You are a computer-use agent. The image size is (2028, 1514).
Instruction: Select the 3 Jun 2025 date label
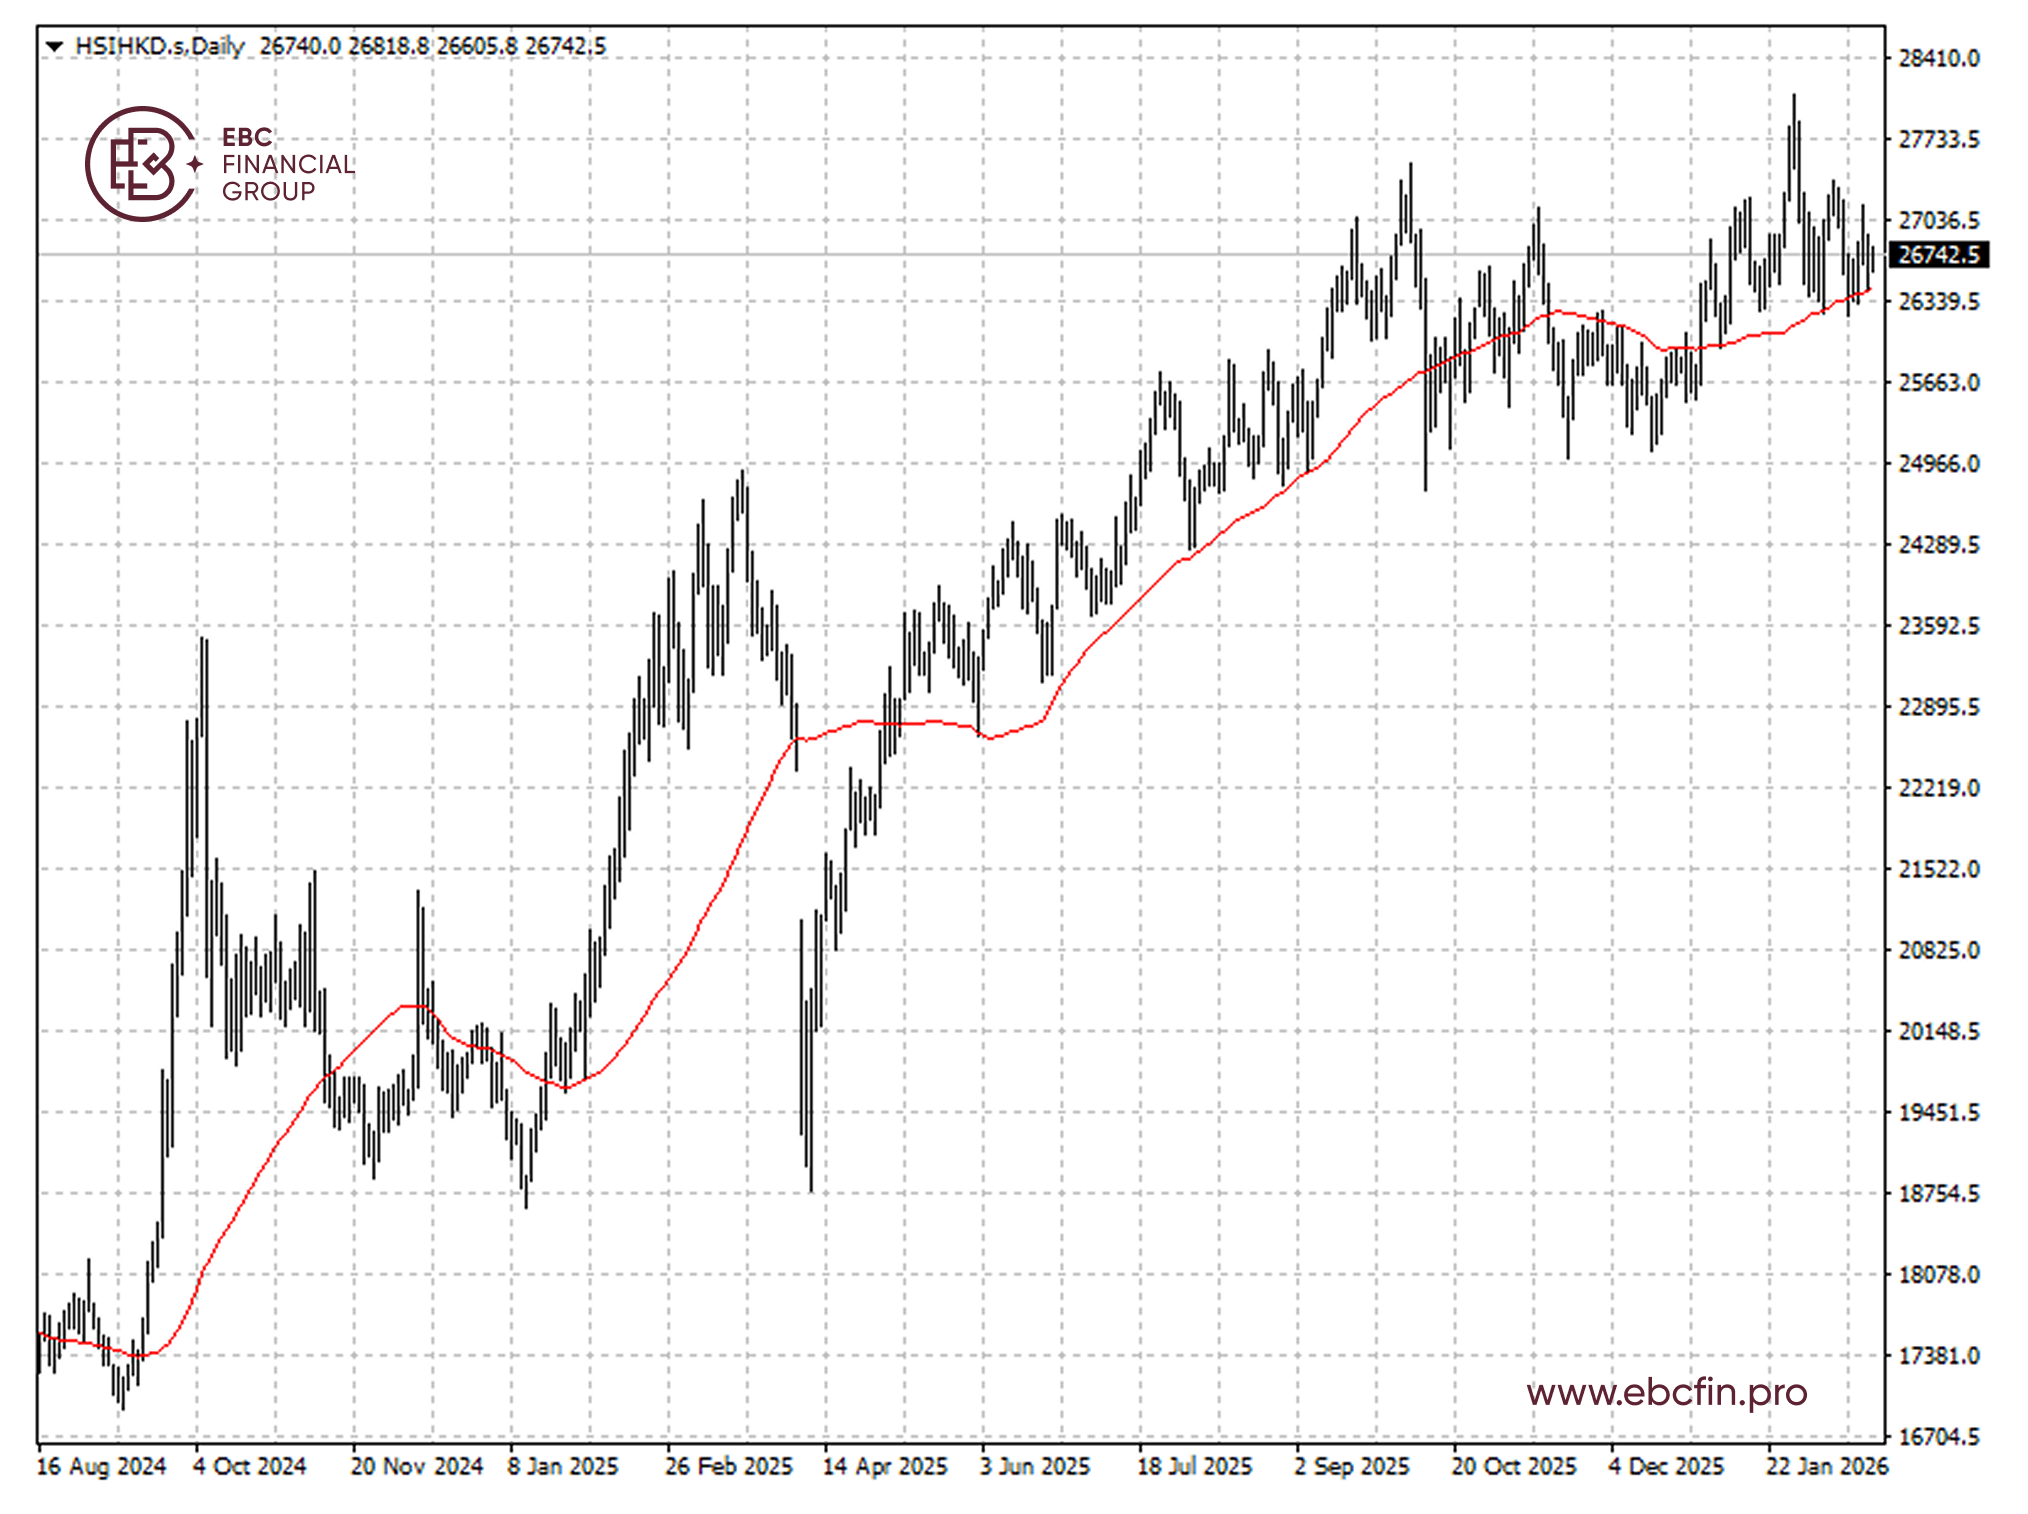(x=1034, y=1466)
